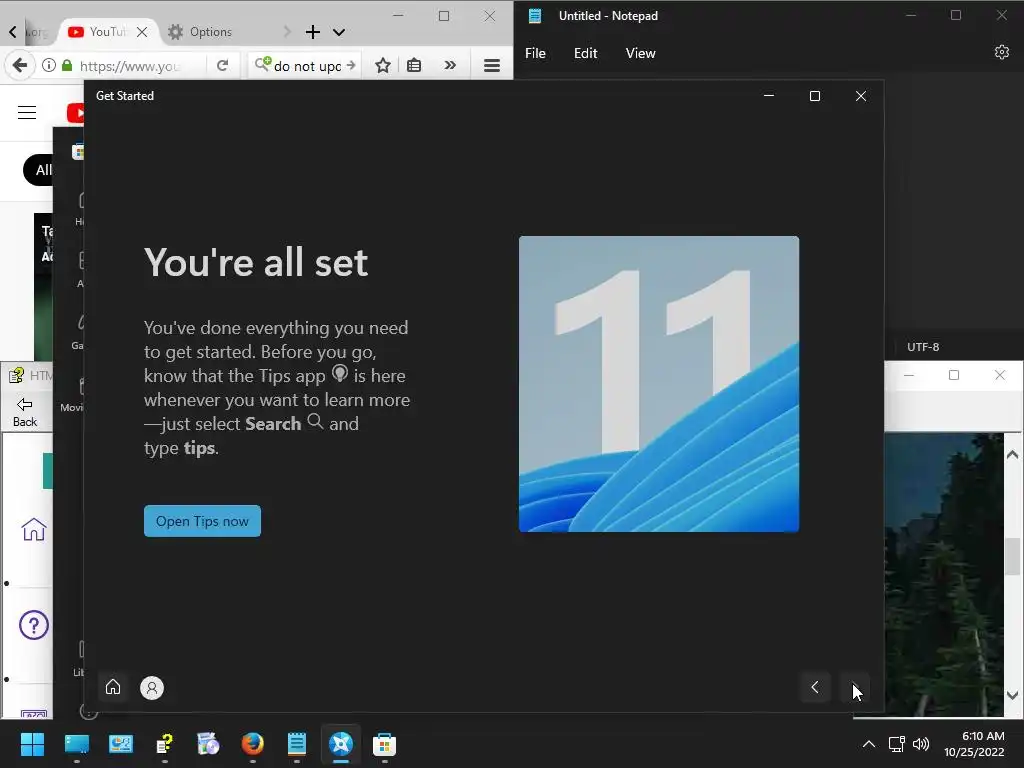Open a new browser tab with plus
The height and width of the screenshot is (768, 1024).
coord(313,31)
